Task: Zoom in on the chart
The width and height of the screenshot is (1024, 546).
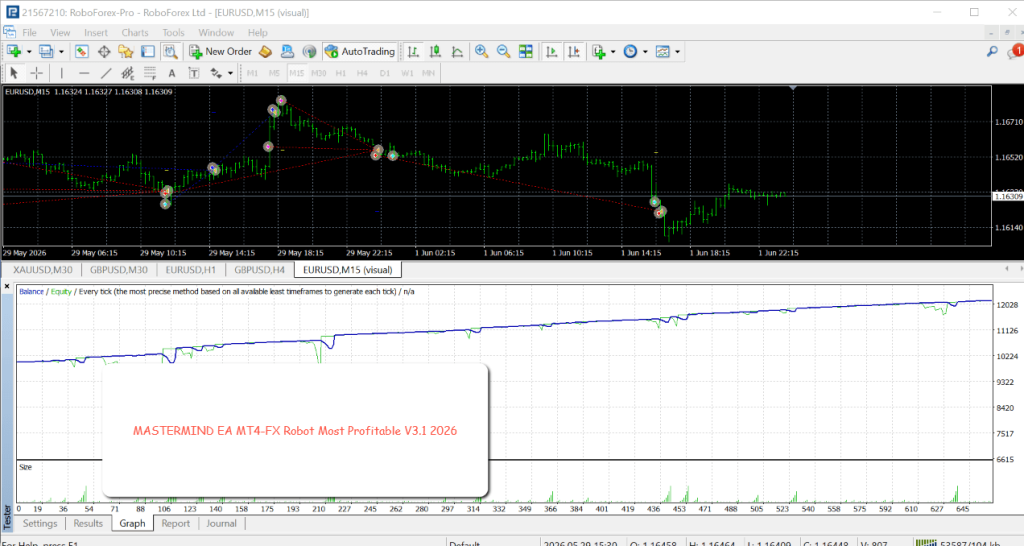Action: pos(481,52)
